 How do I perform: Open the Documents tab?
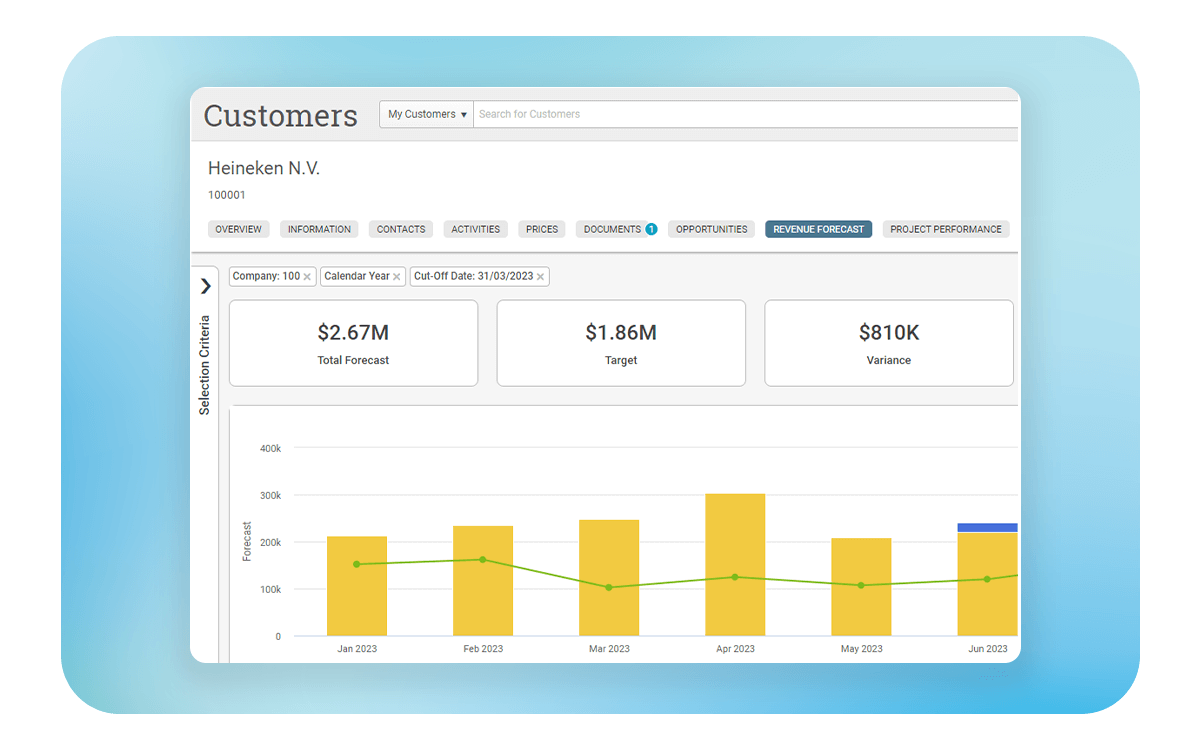[x=612, y=229]
